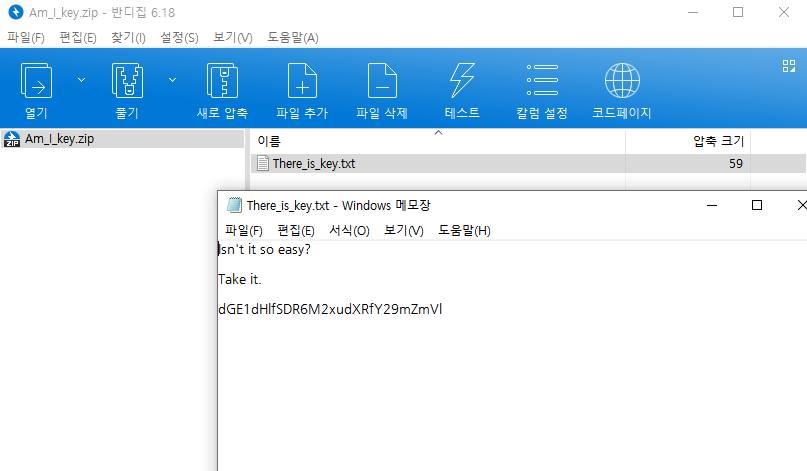Minimize the Notepad window
807x471 pixels.
712,205
